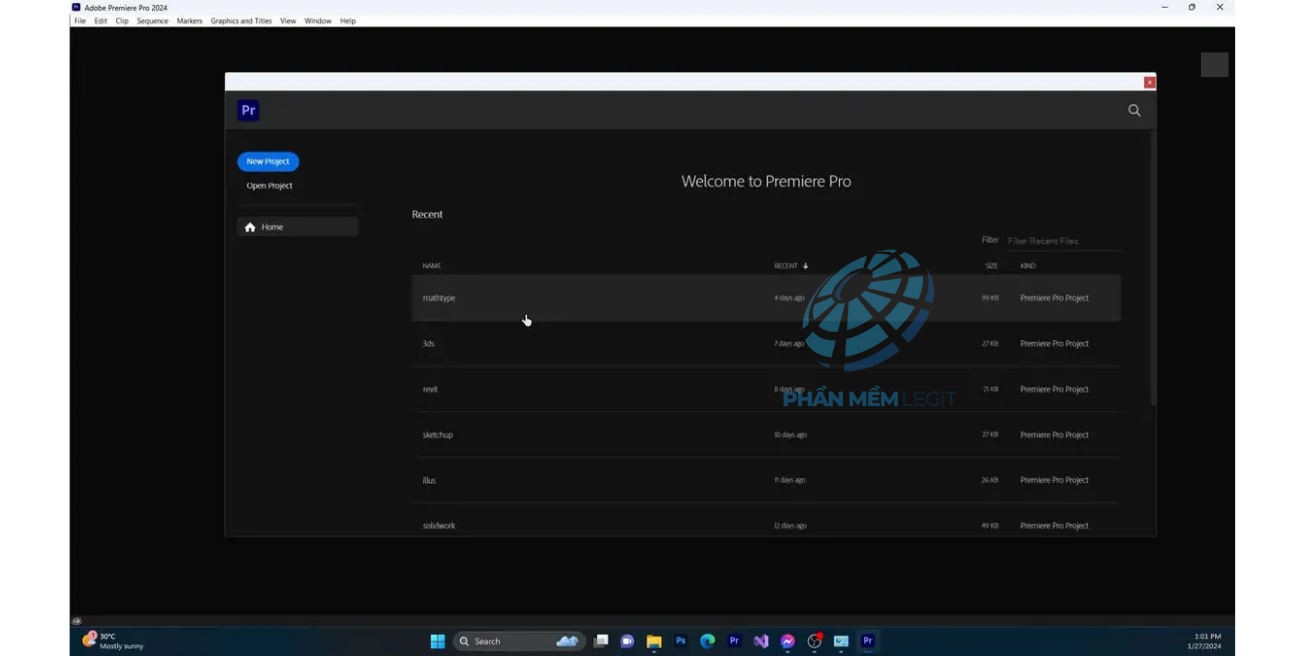The width and height of the screenshot is (1305, 656).
Task: Select Home in the sidebar
Action: (x=297, y=227)
